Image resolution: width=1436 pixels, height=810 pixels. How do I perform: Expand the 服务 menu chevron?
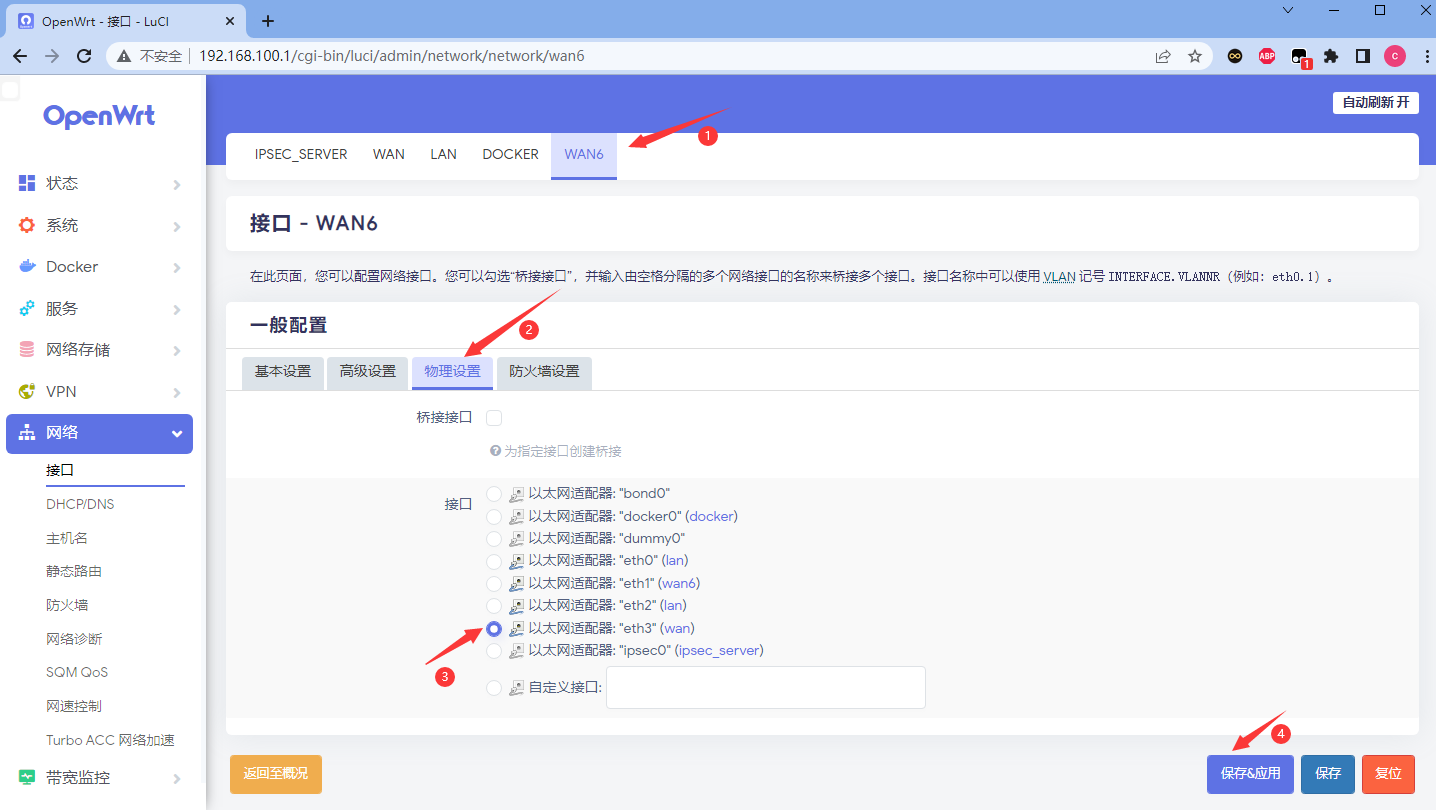click(x=176, y=309)
